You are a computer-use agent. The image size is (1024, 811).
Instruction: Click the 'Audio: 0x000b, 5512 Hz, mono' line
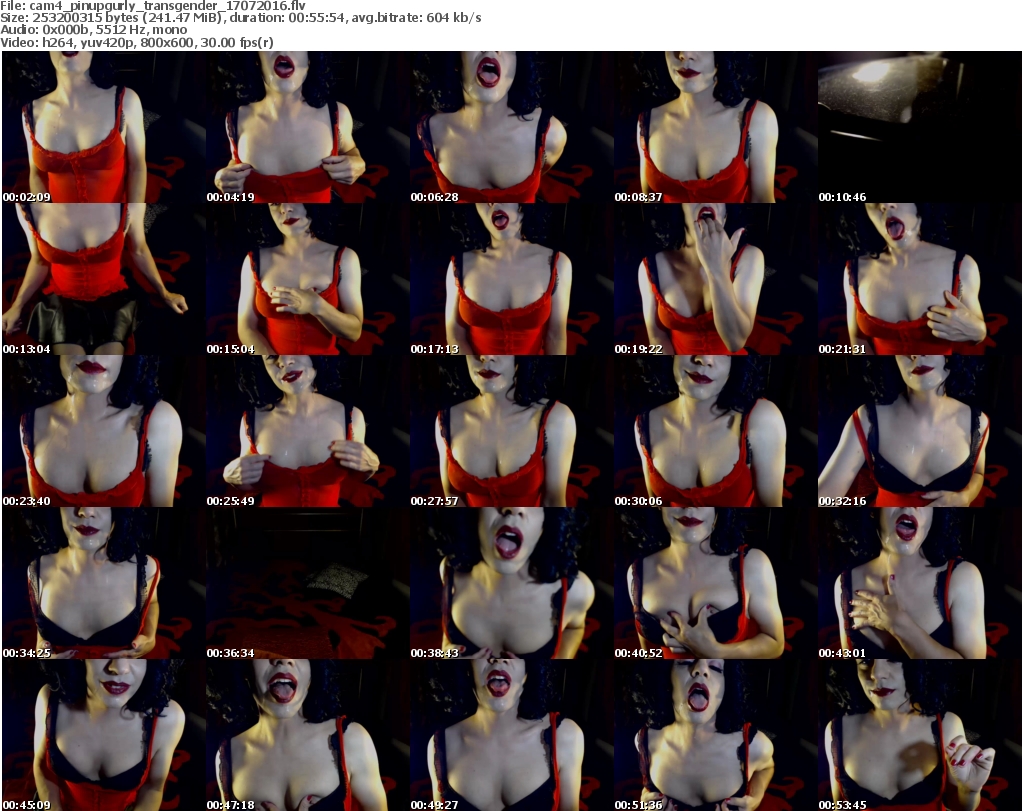(x=93, y=30)
